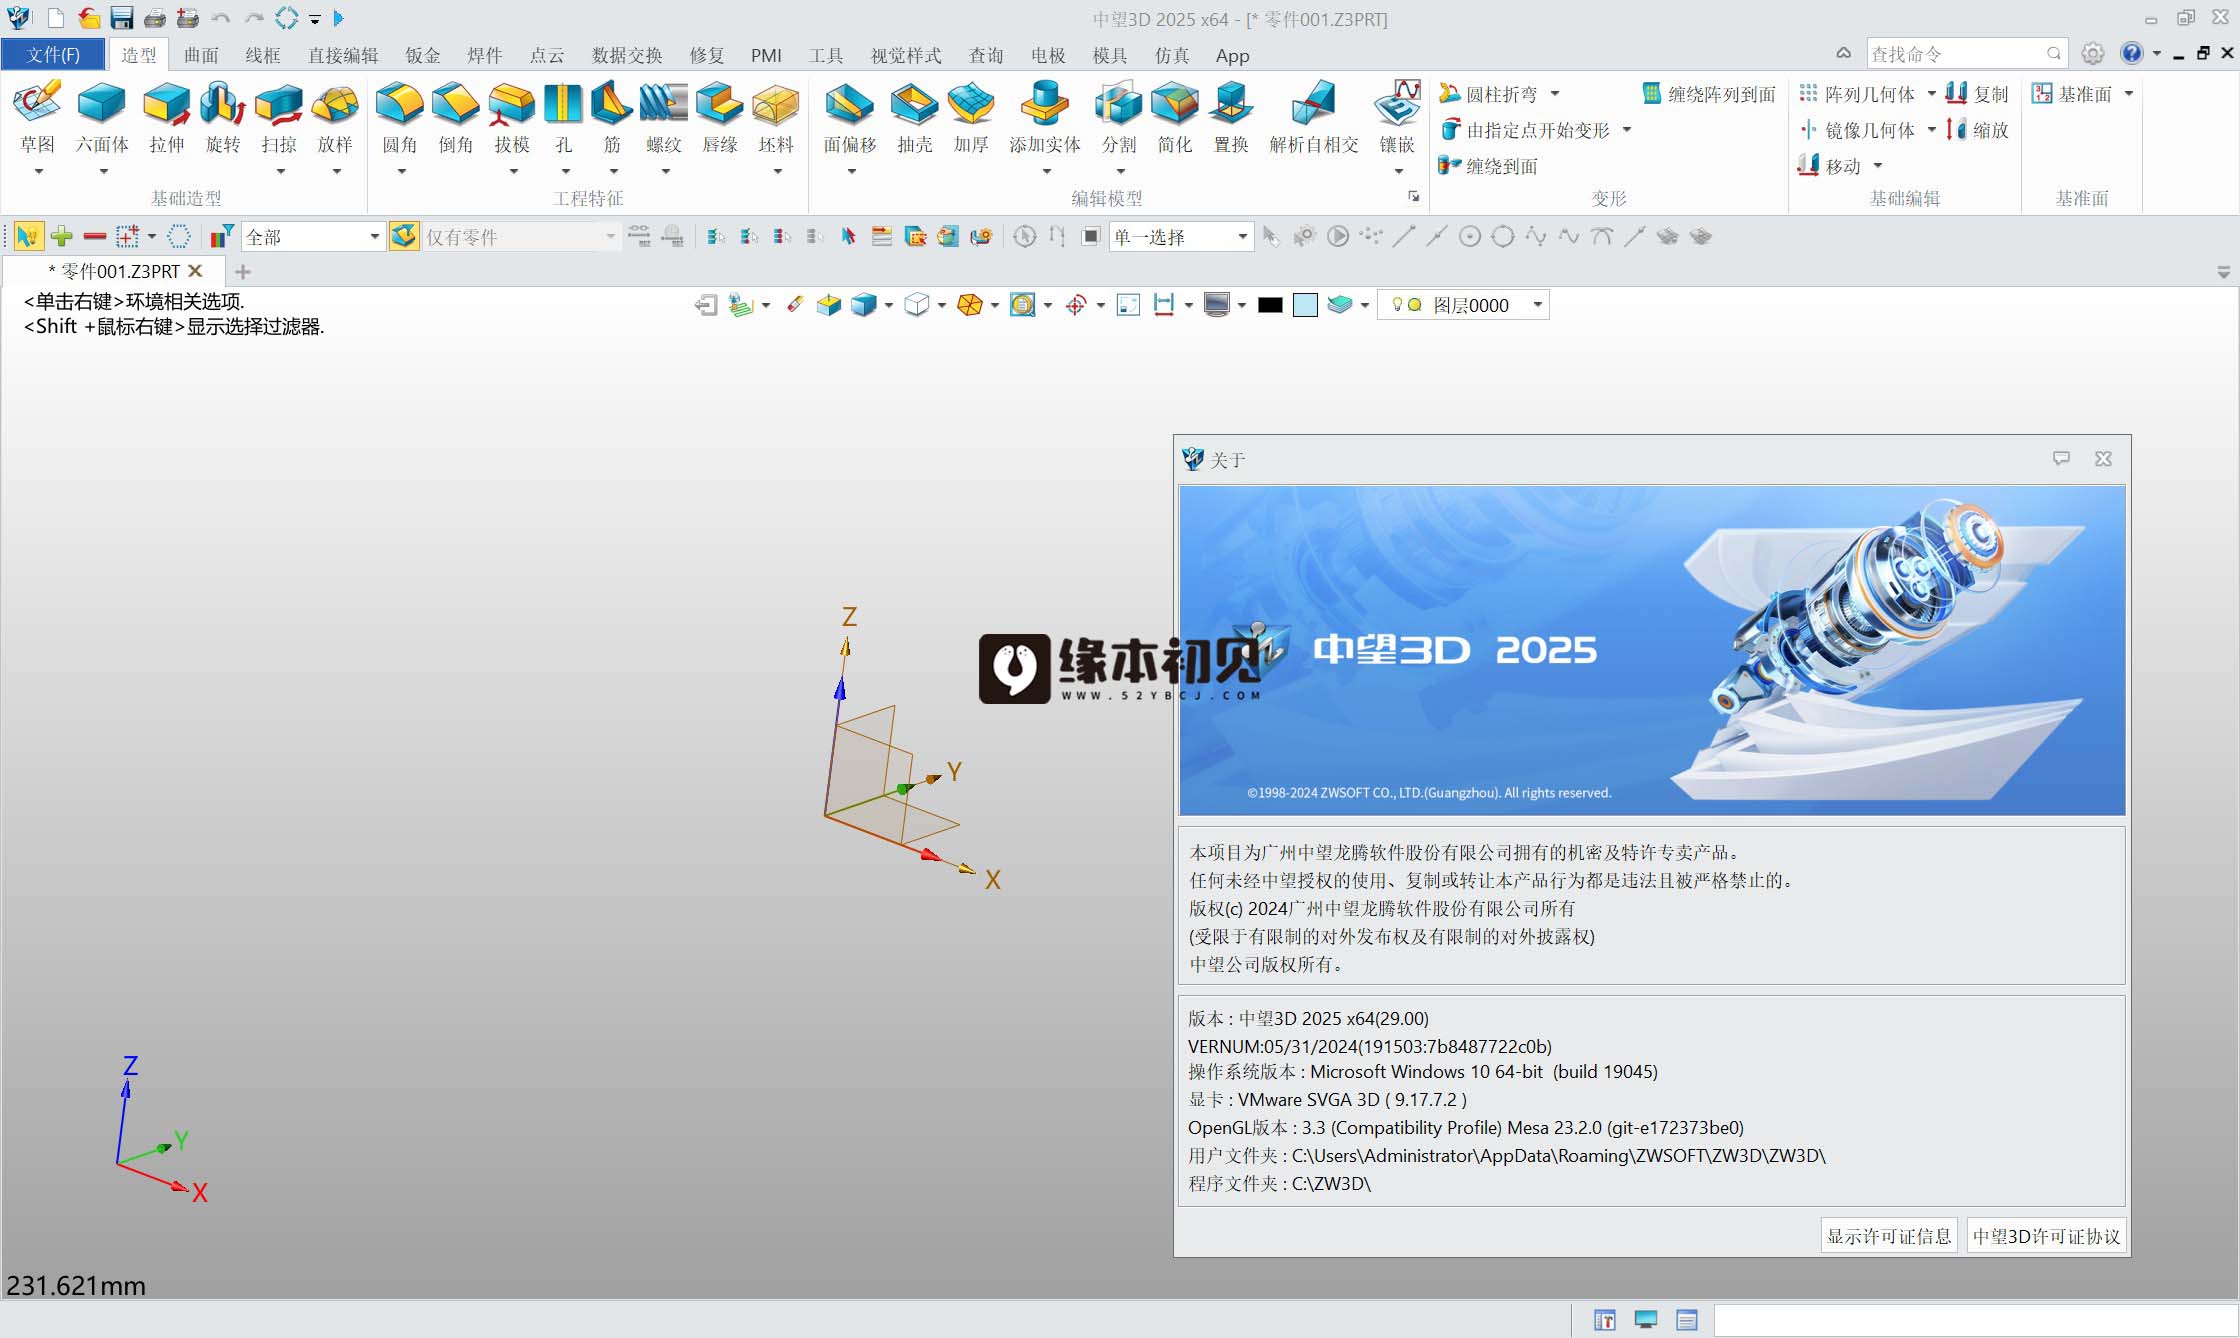Select the 圆角 fillet tool
The height and width of the screenshot is (1338, 2240).
[x=400, y=118]
